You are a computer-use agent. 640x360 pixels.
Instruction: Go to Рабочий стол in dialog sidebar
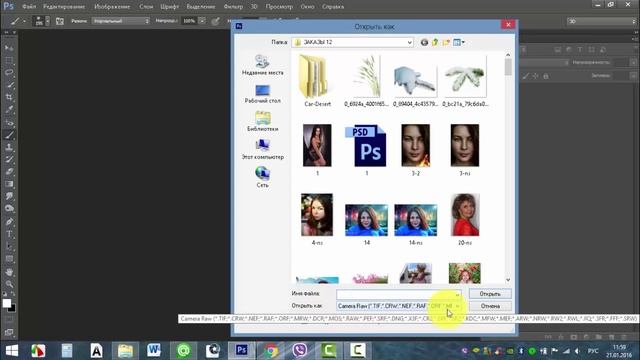tap(262, 93)
